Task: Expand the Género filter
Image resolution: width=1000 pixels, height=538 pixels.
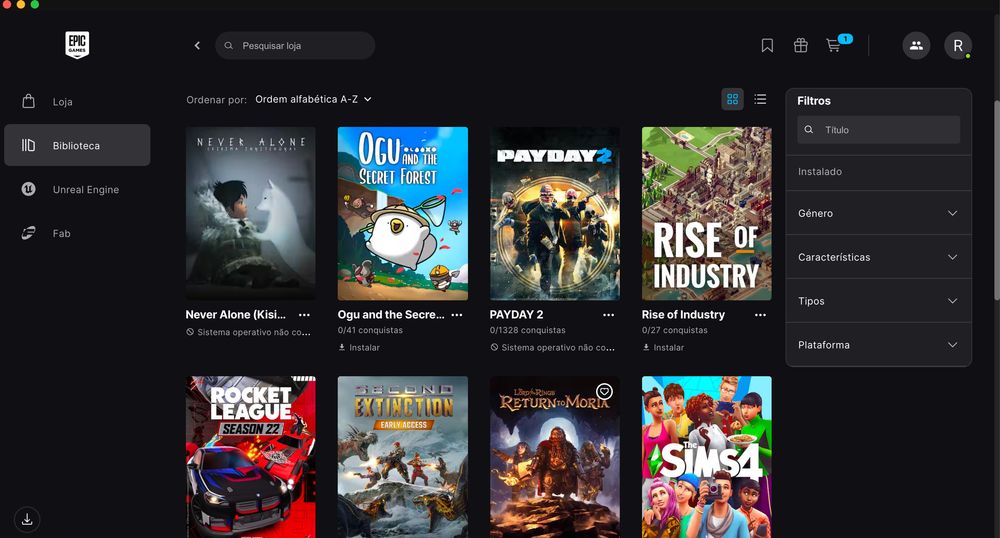Action: pyautogui.click(x=878, y=213)
